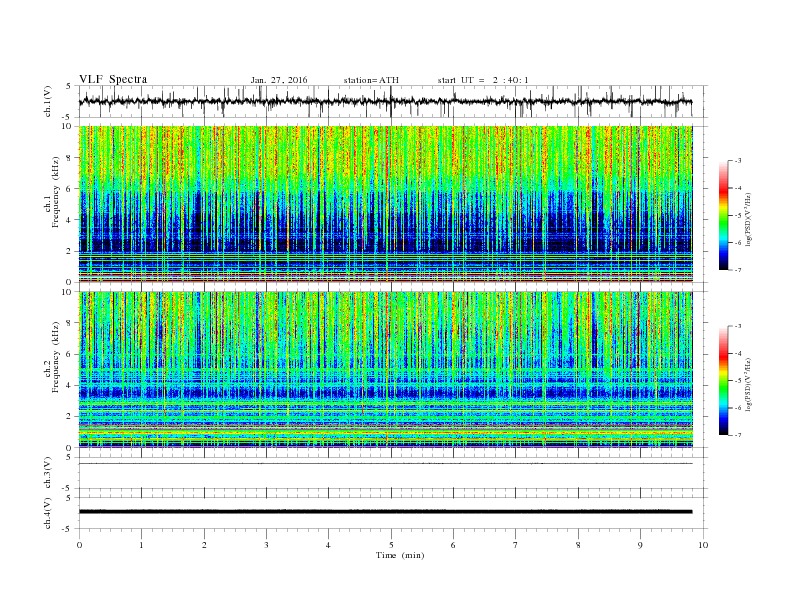Click the "ch.1 Frequency (kHz)" axis label

click(x=52, y=192)
